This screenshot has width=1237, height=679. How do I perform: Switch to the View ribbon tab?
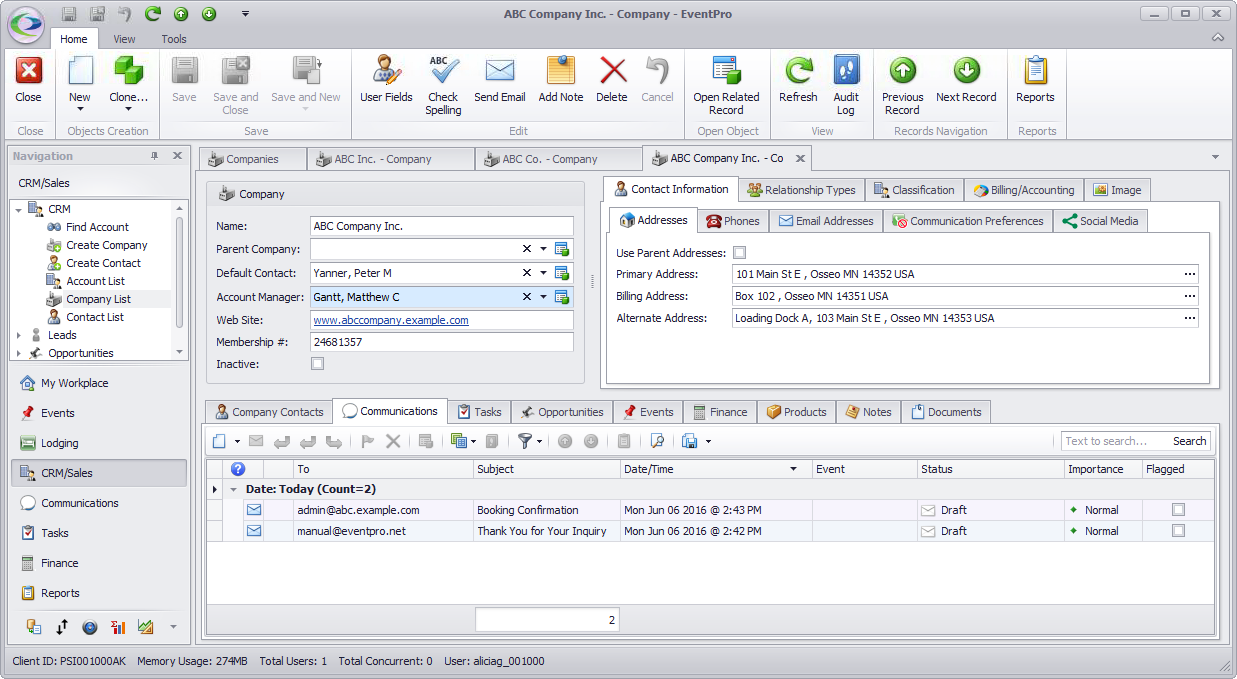point(124,39)
